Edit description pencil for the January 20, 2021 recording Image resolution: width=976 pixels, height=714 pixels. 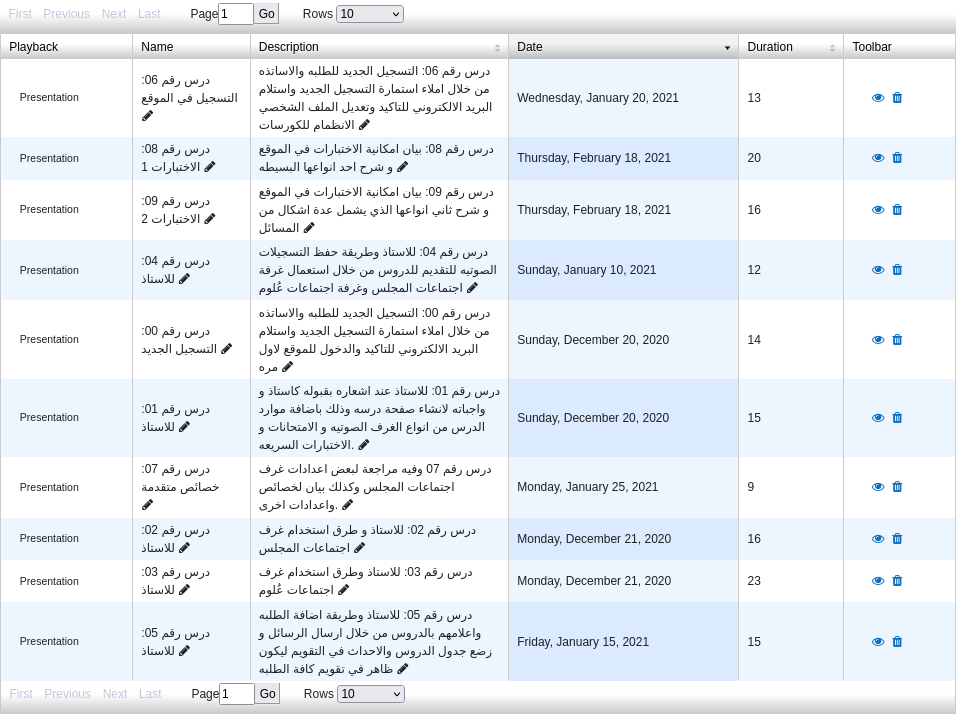(x=364, y=125)
